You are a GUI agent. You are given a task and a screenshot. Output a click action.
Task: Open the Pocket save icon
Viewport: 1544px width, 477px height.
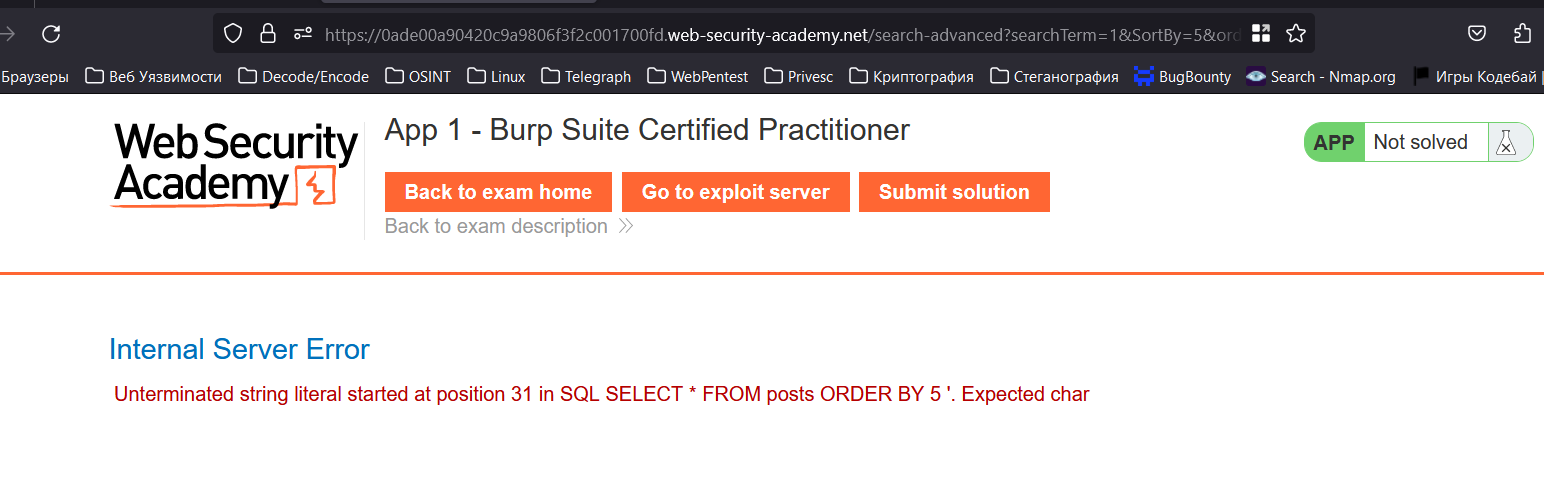tap(1476, 34)
